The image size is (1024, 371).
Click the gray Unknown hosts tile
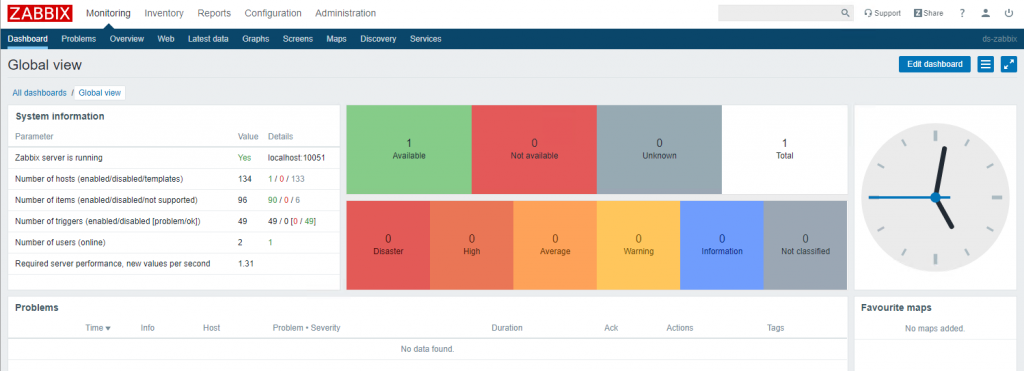(x=660, y=150)
